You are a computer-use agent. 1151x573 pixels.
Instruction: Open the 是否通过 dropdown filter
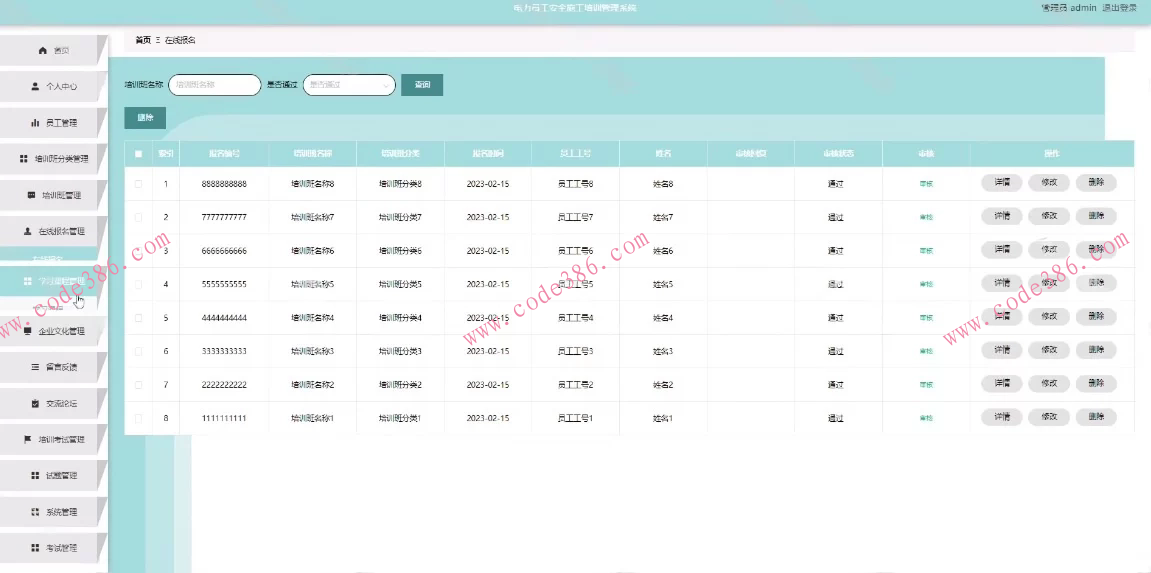click(349, 85)
